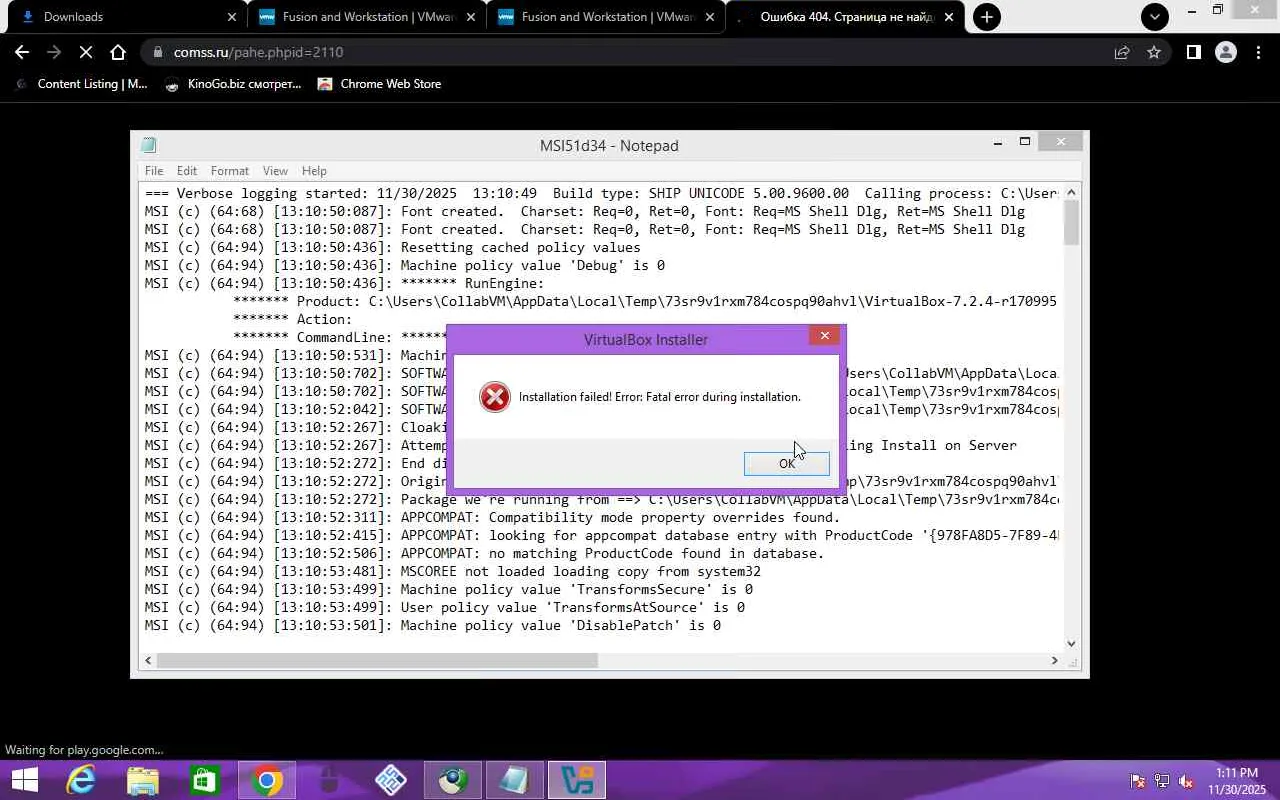The height and width of the screenshot is (800, 1280).
Task: Open Windows Store from the taskbar
Action: tap(204, 780)
